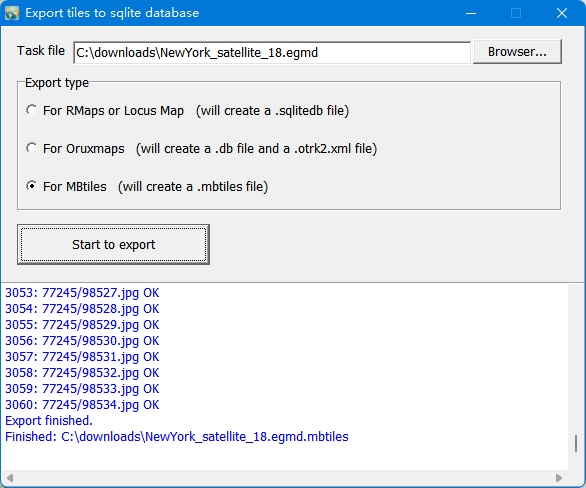This screenshot has width=586, height=488.
Task: Click the maximize button in title bar
Action: pyautogui.click(x=516, y=13)
